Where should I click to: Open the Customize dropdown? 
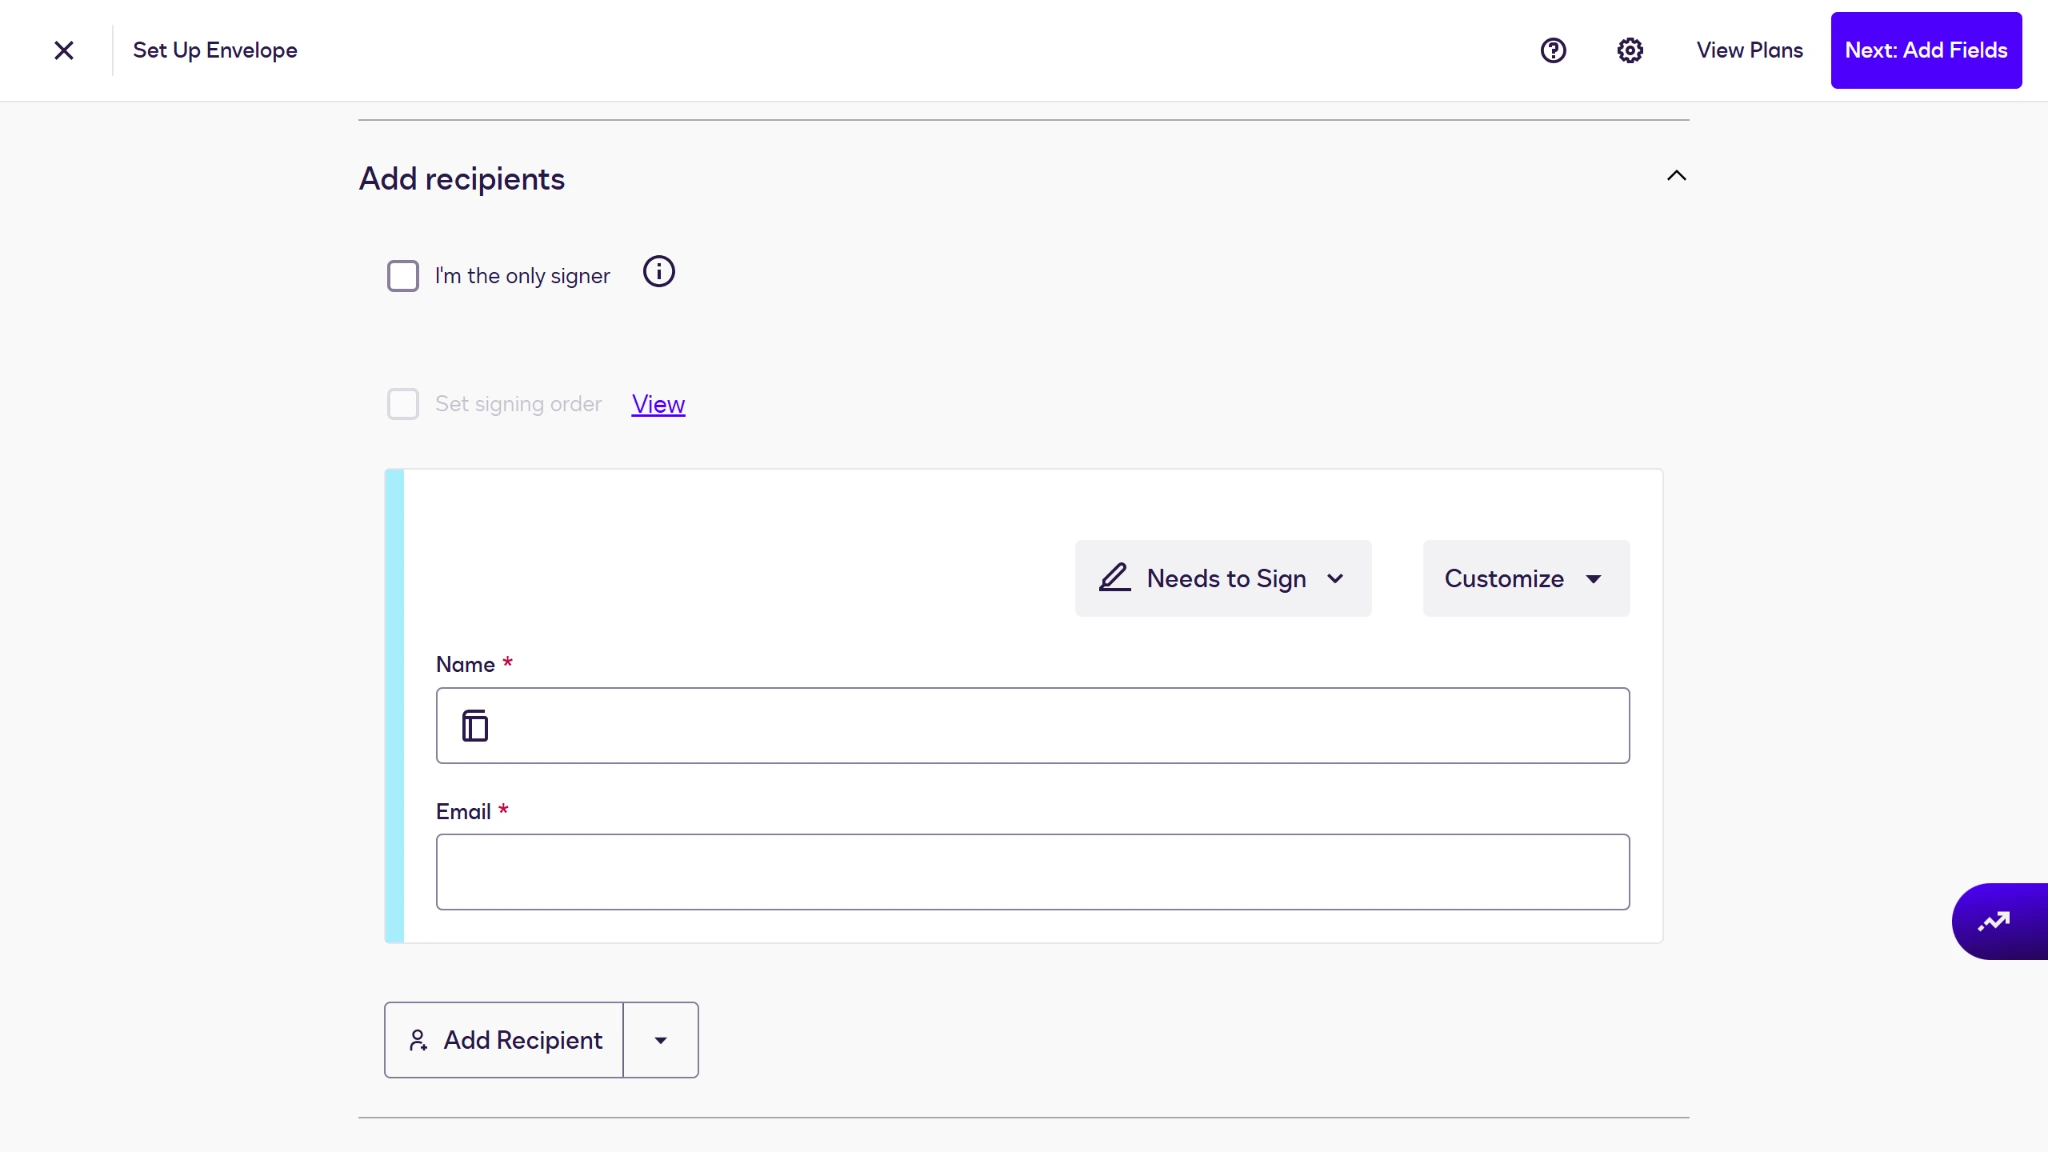click(1526, 578)
